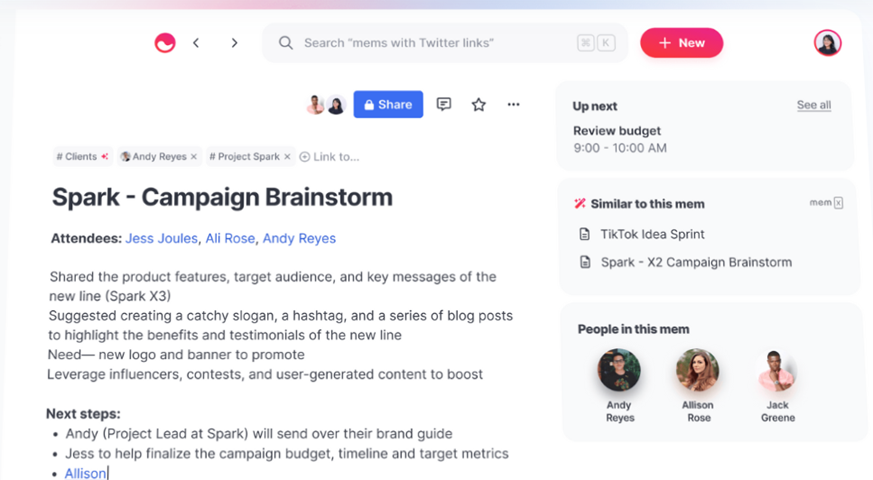
Task: Click the search magnifier icon
Action: click(x=286, y=43)
